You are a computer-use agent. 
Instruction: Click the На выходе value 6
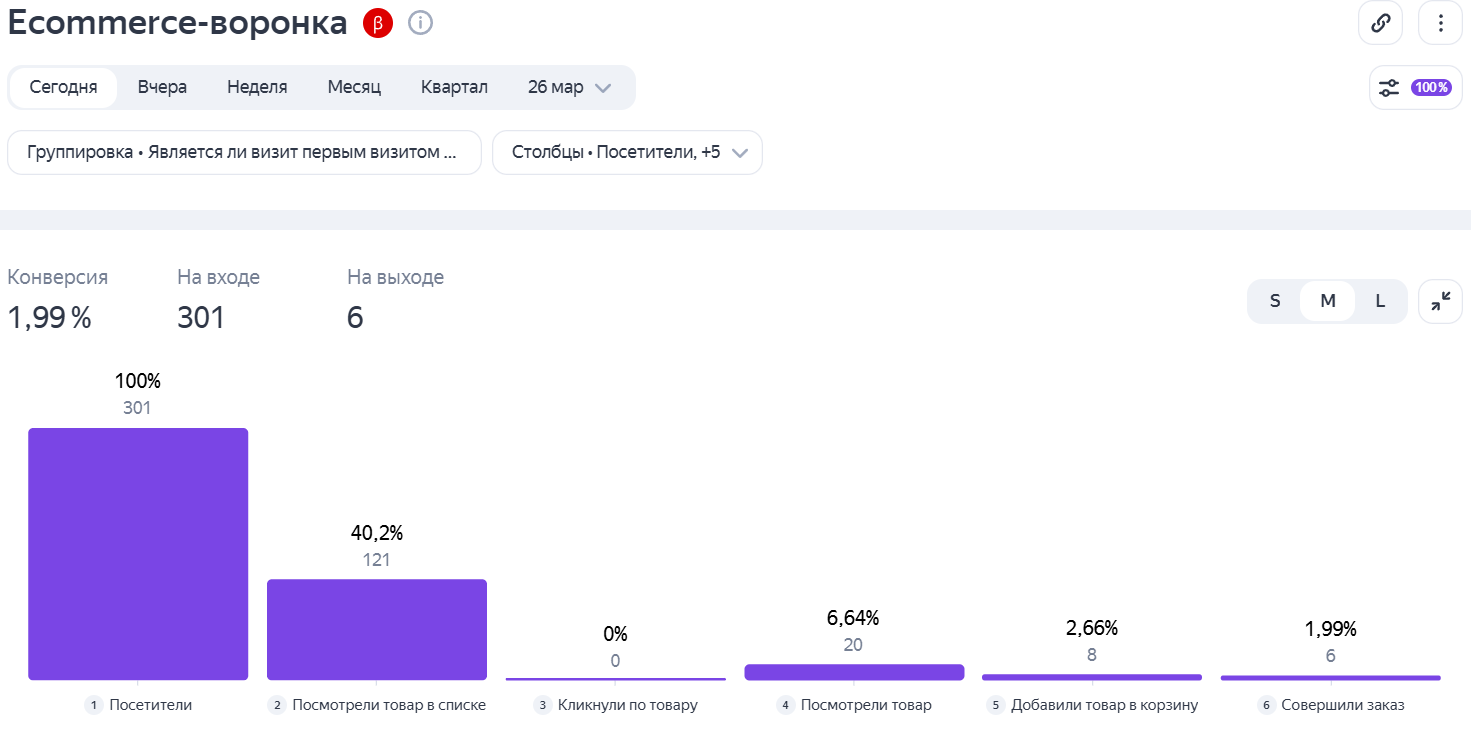[x=355, y=318]
